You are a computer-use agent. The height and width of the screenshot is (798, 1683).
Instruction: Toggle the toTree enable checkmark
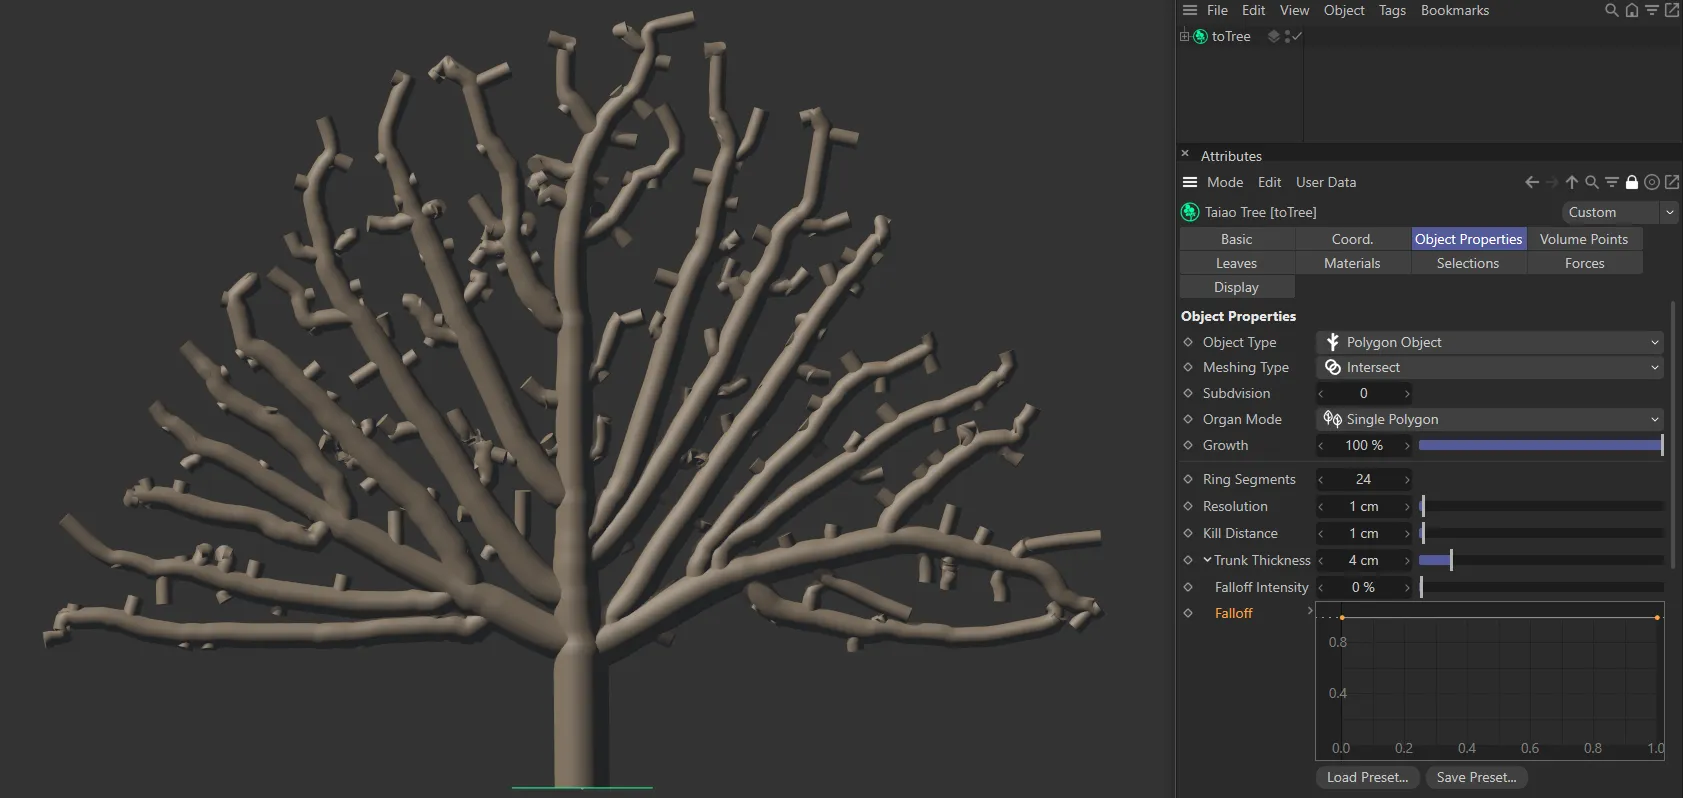click(1296, 36)
